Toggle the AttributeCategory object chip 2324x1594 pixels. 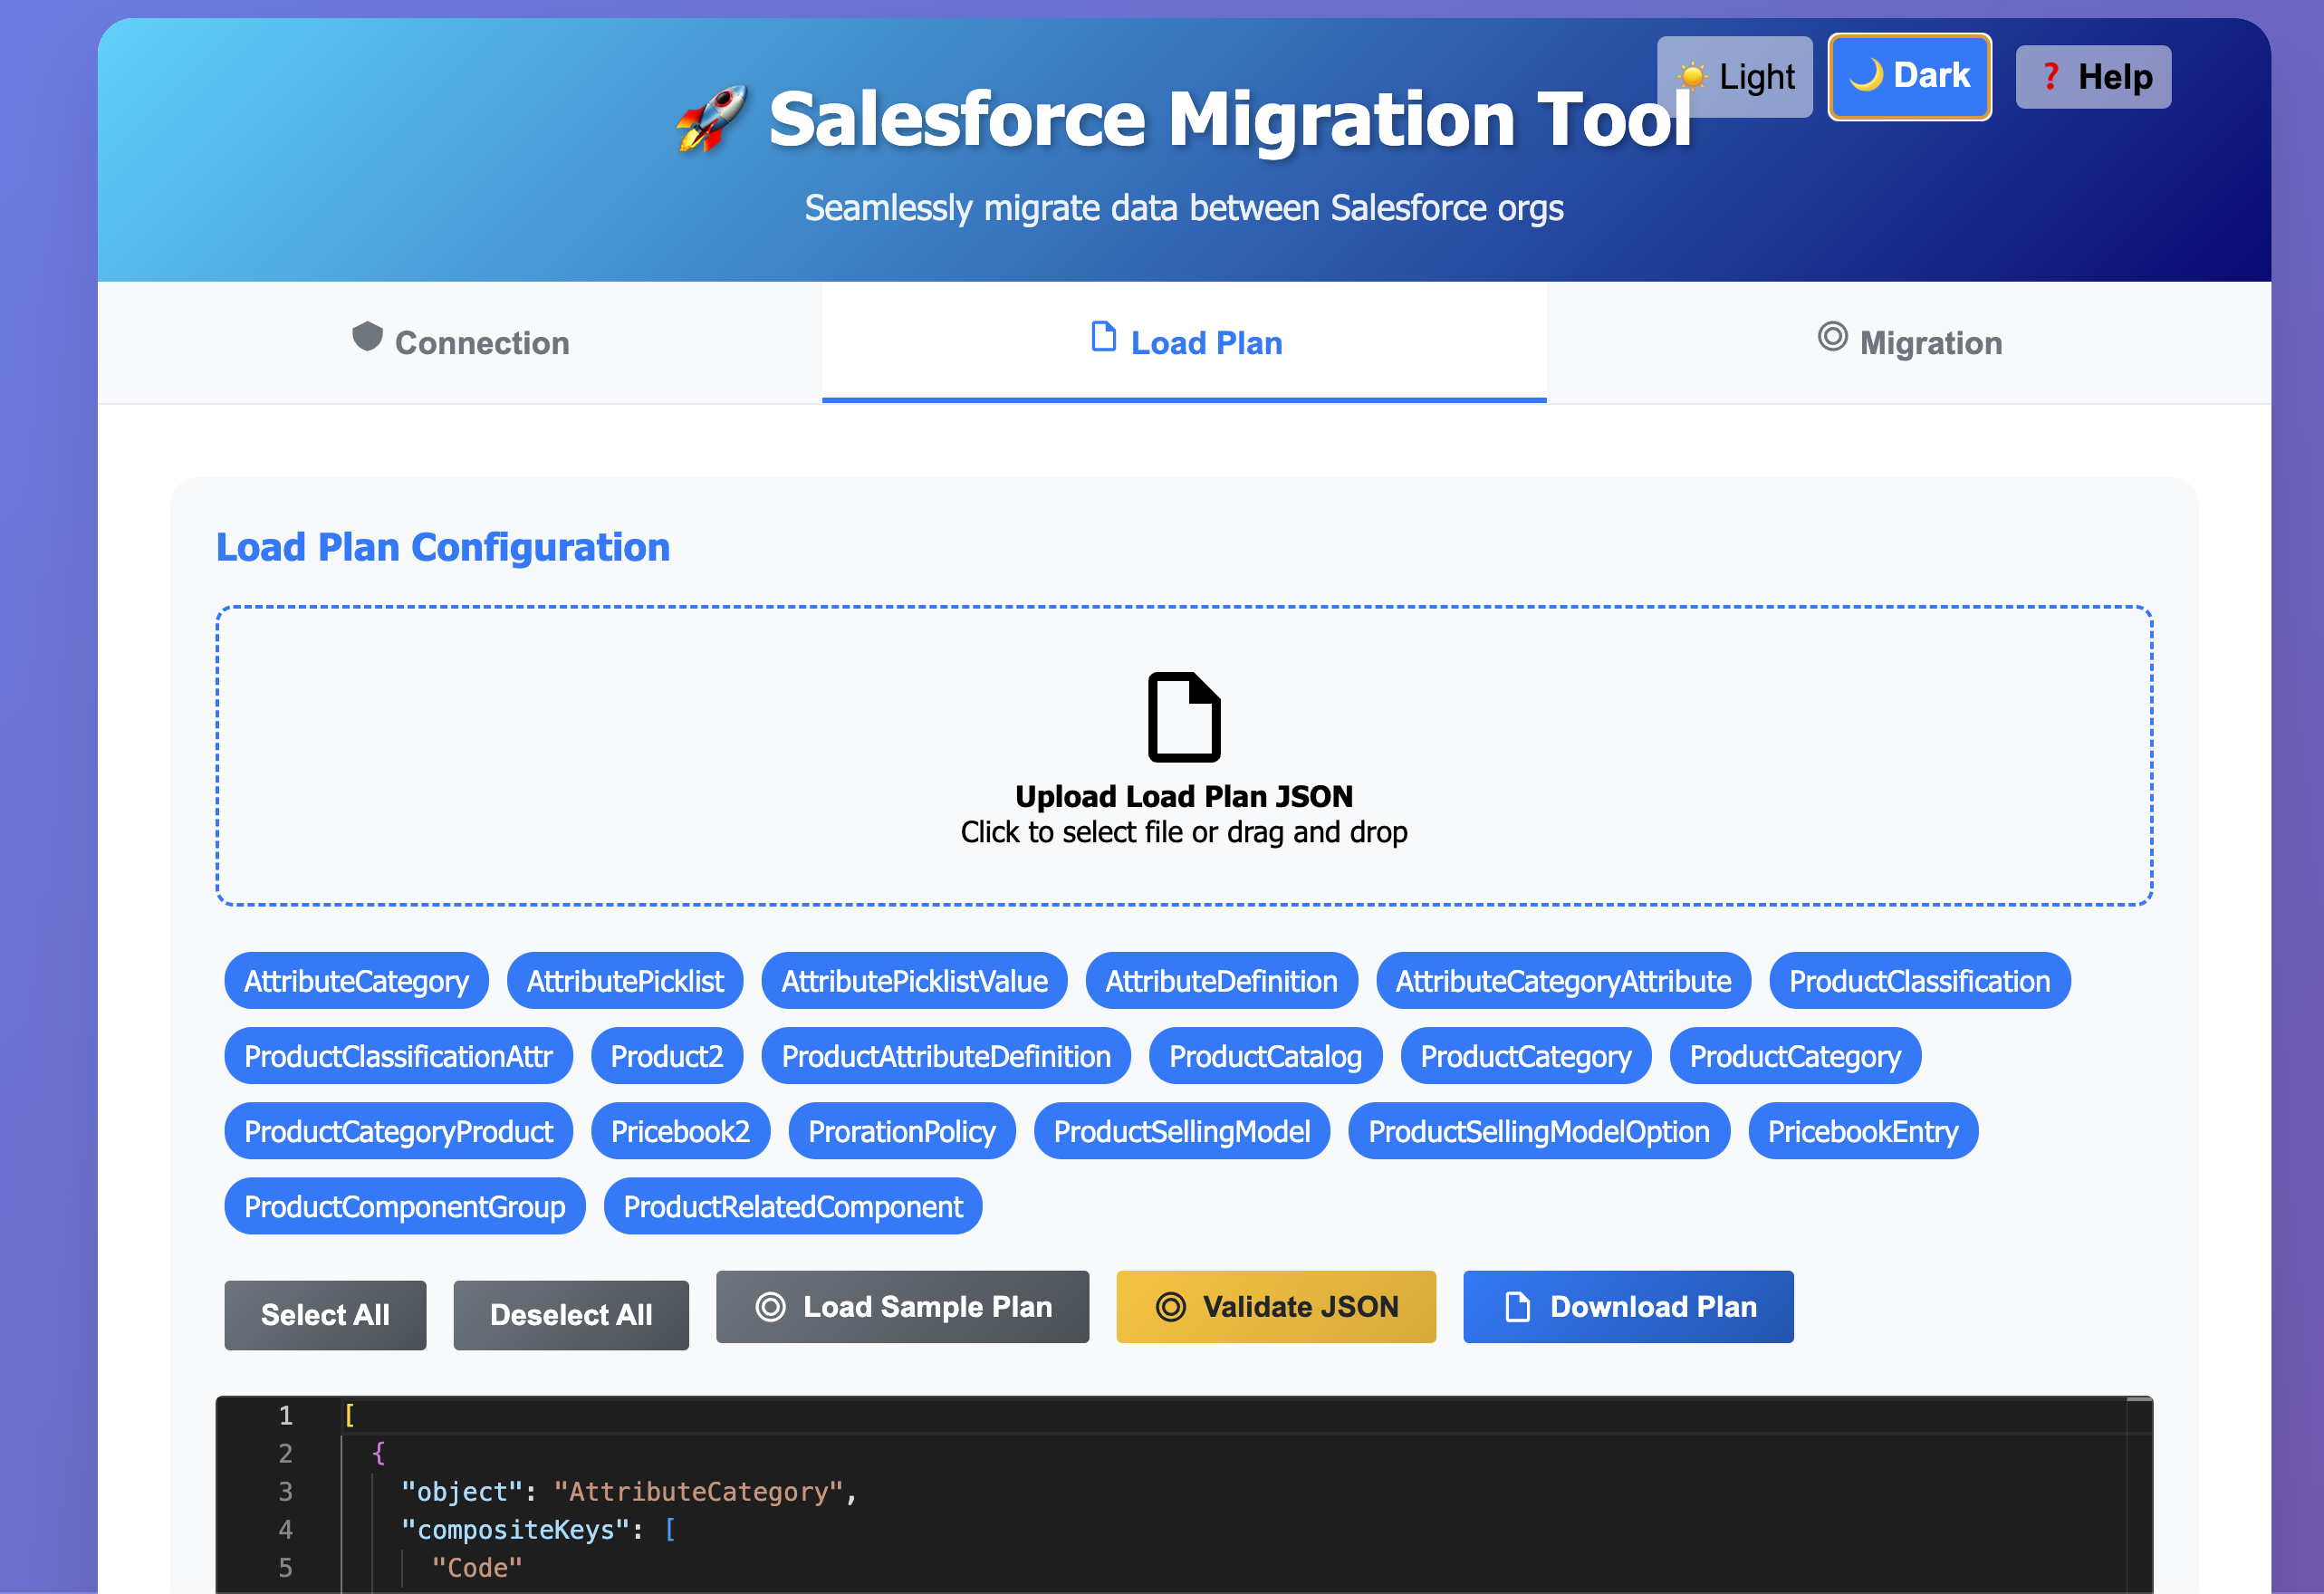[356, 981]
